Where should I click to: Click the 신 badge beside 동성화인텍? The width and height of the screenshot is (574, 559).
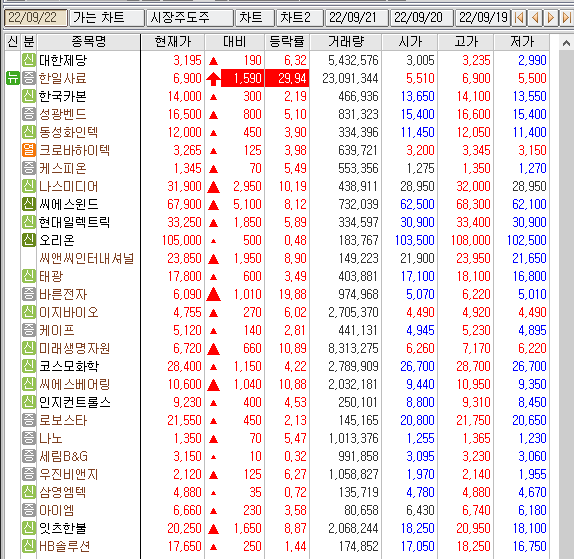pos(29,132)
